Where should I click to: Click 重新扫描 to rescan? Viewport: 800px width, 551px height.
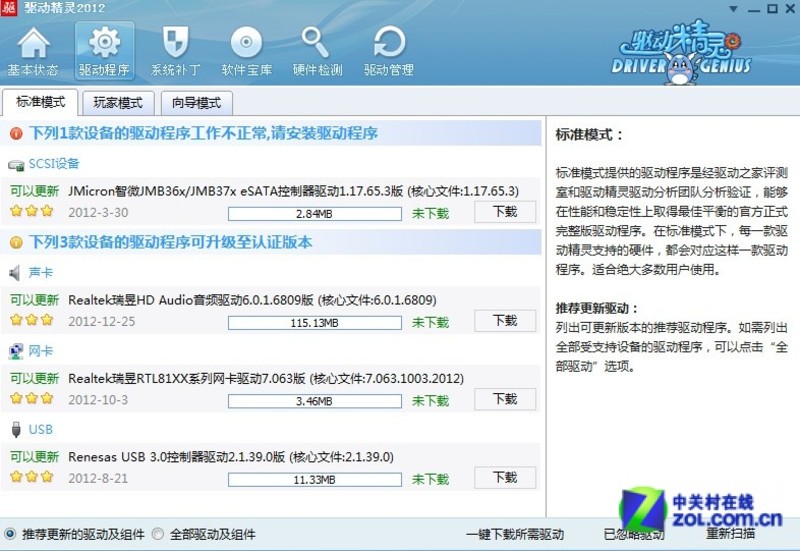(x=731, y=534)
